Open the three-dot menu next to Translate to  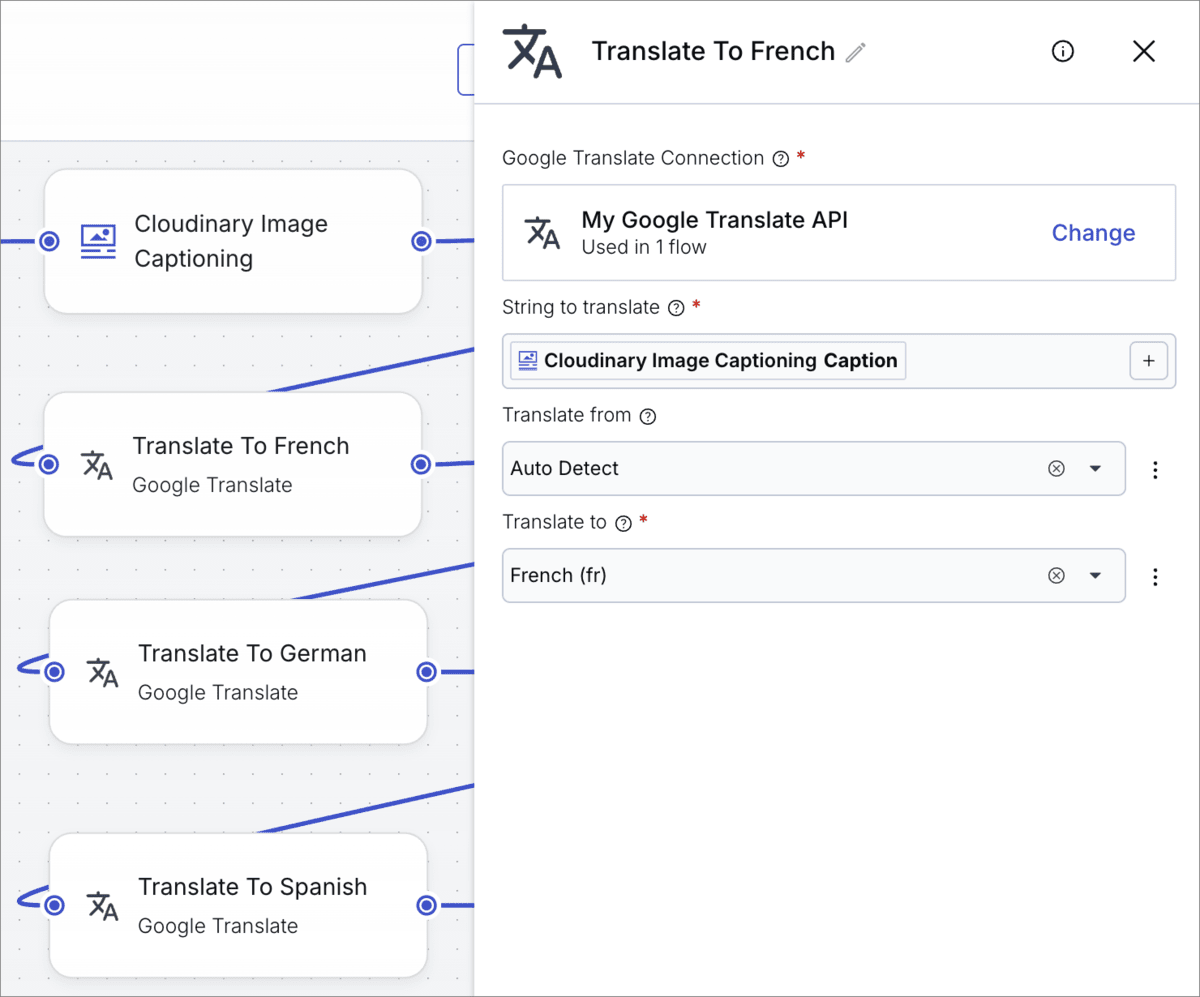pyautogui.click(x=1155, y=576)
